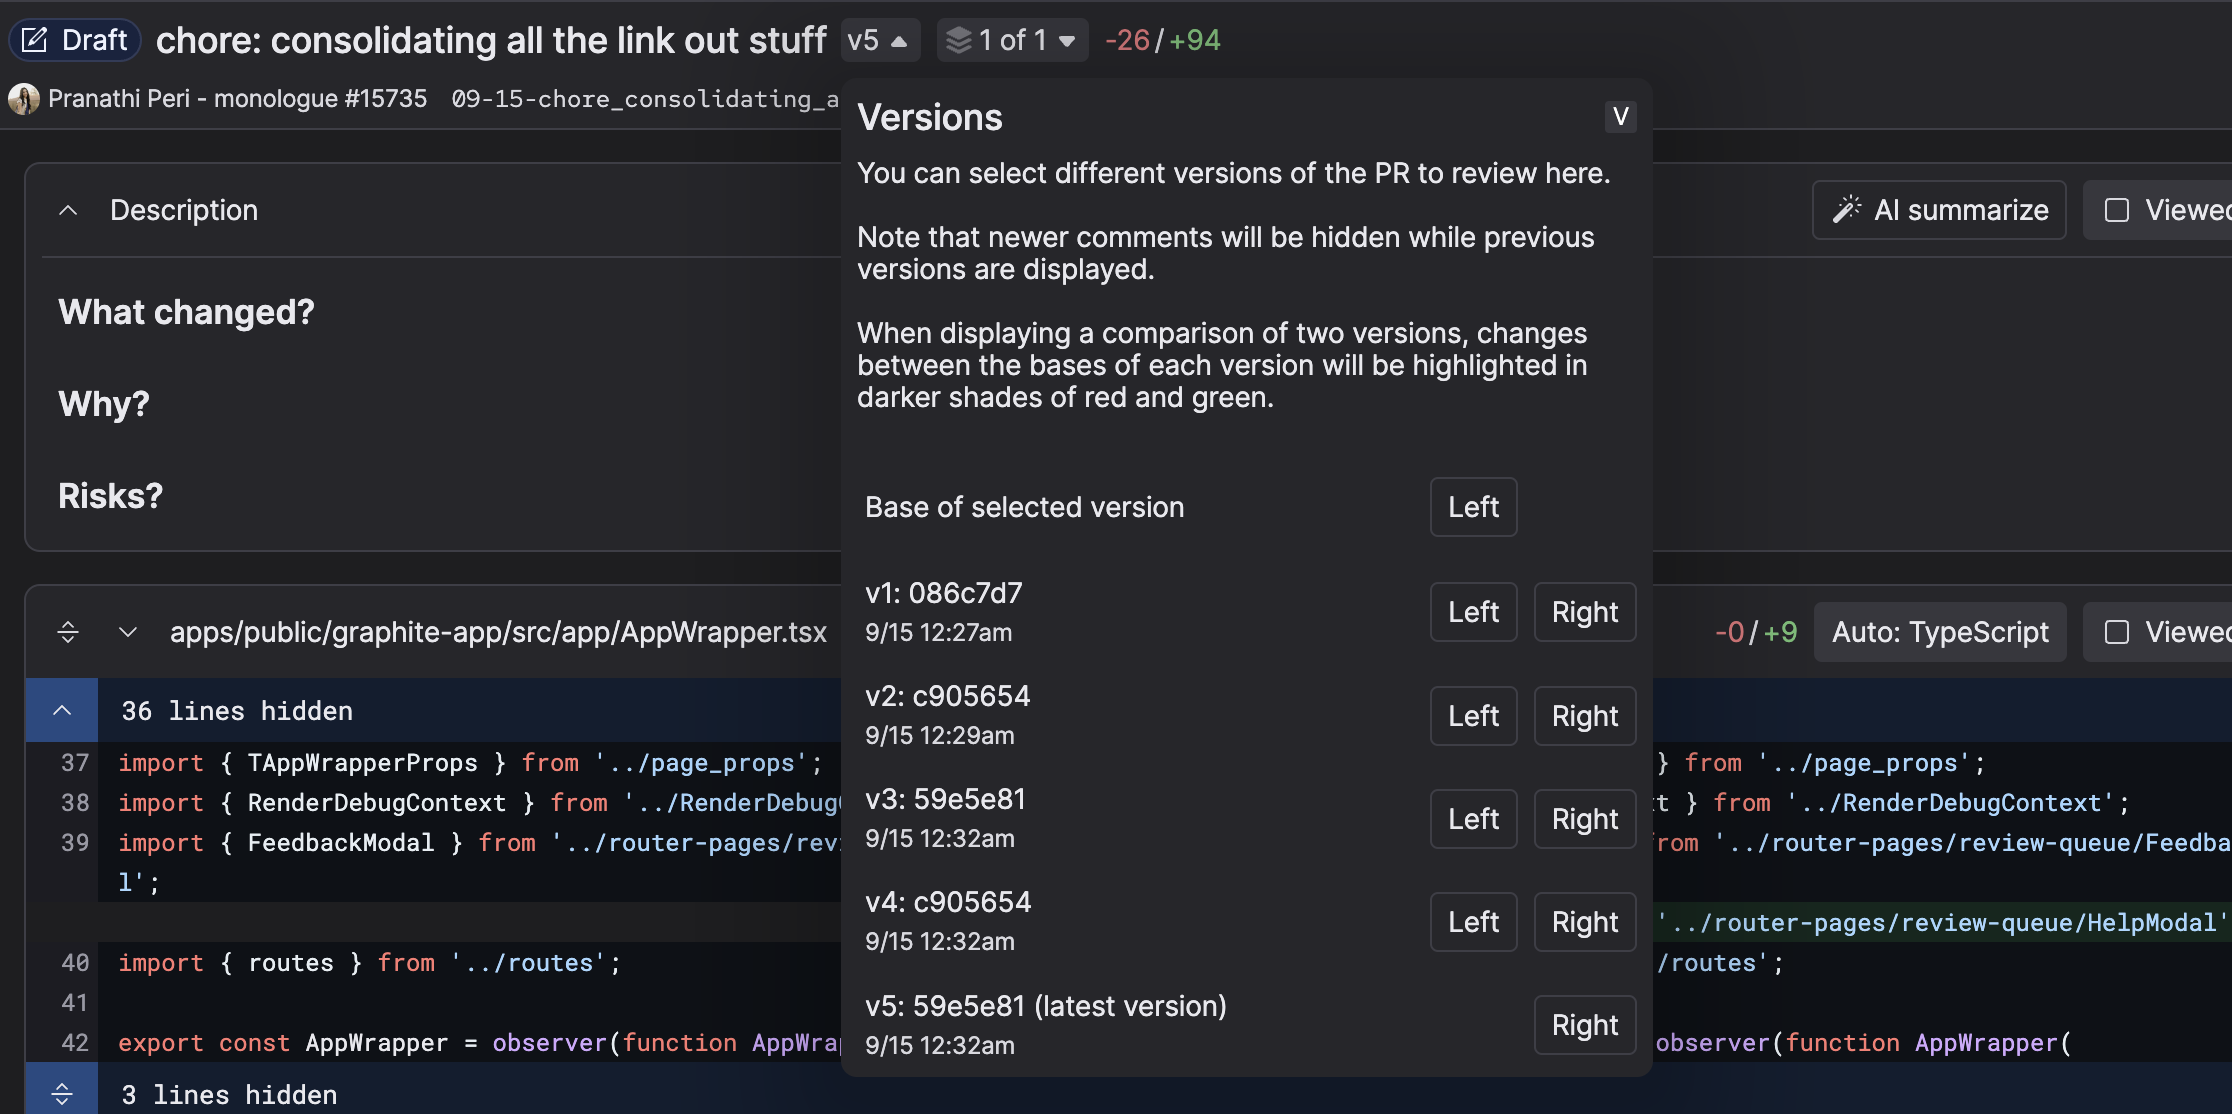
Task: Open the v5 version dropdown
Action: [x=879, y=40]
